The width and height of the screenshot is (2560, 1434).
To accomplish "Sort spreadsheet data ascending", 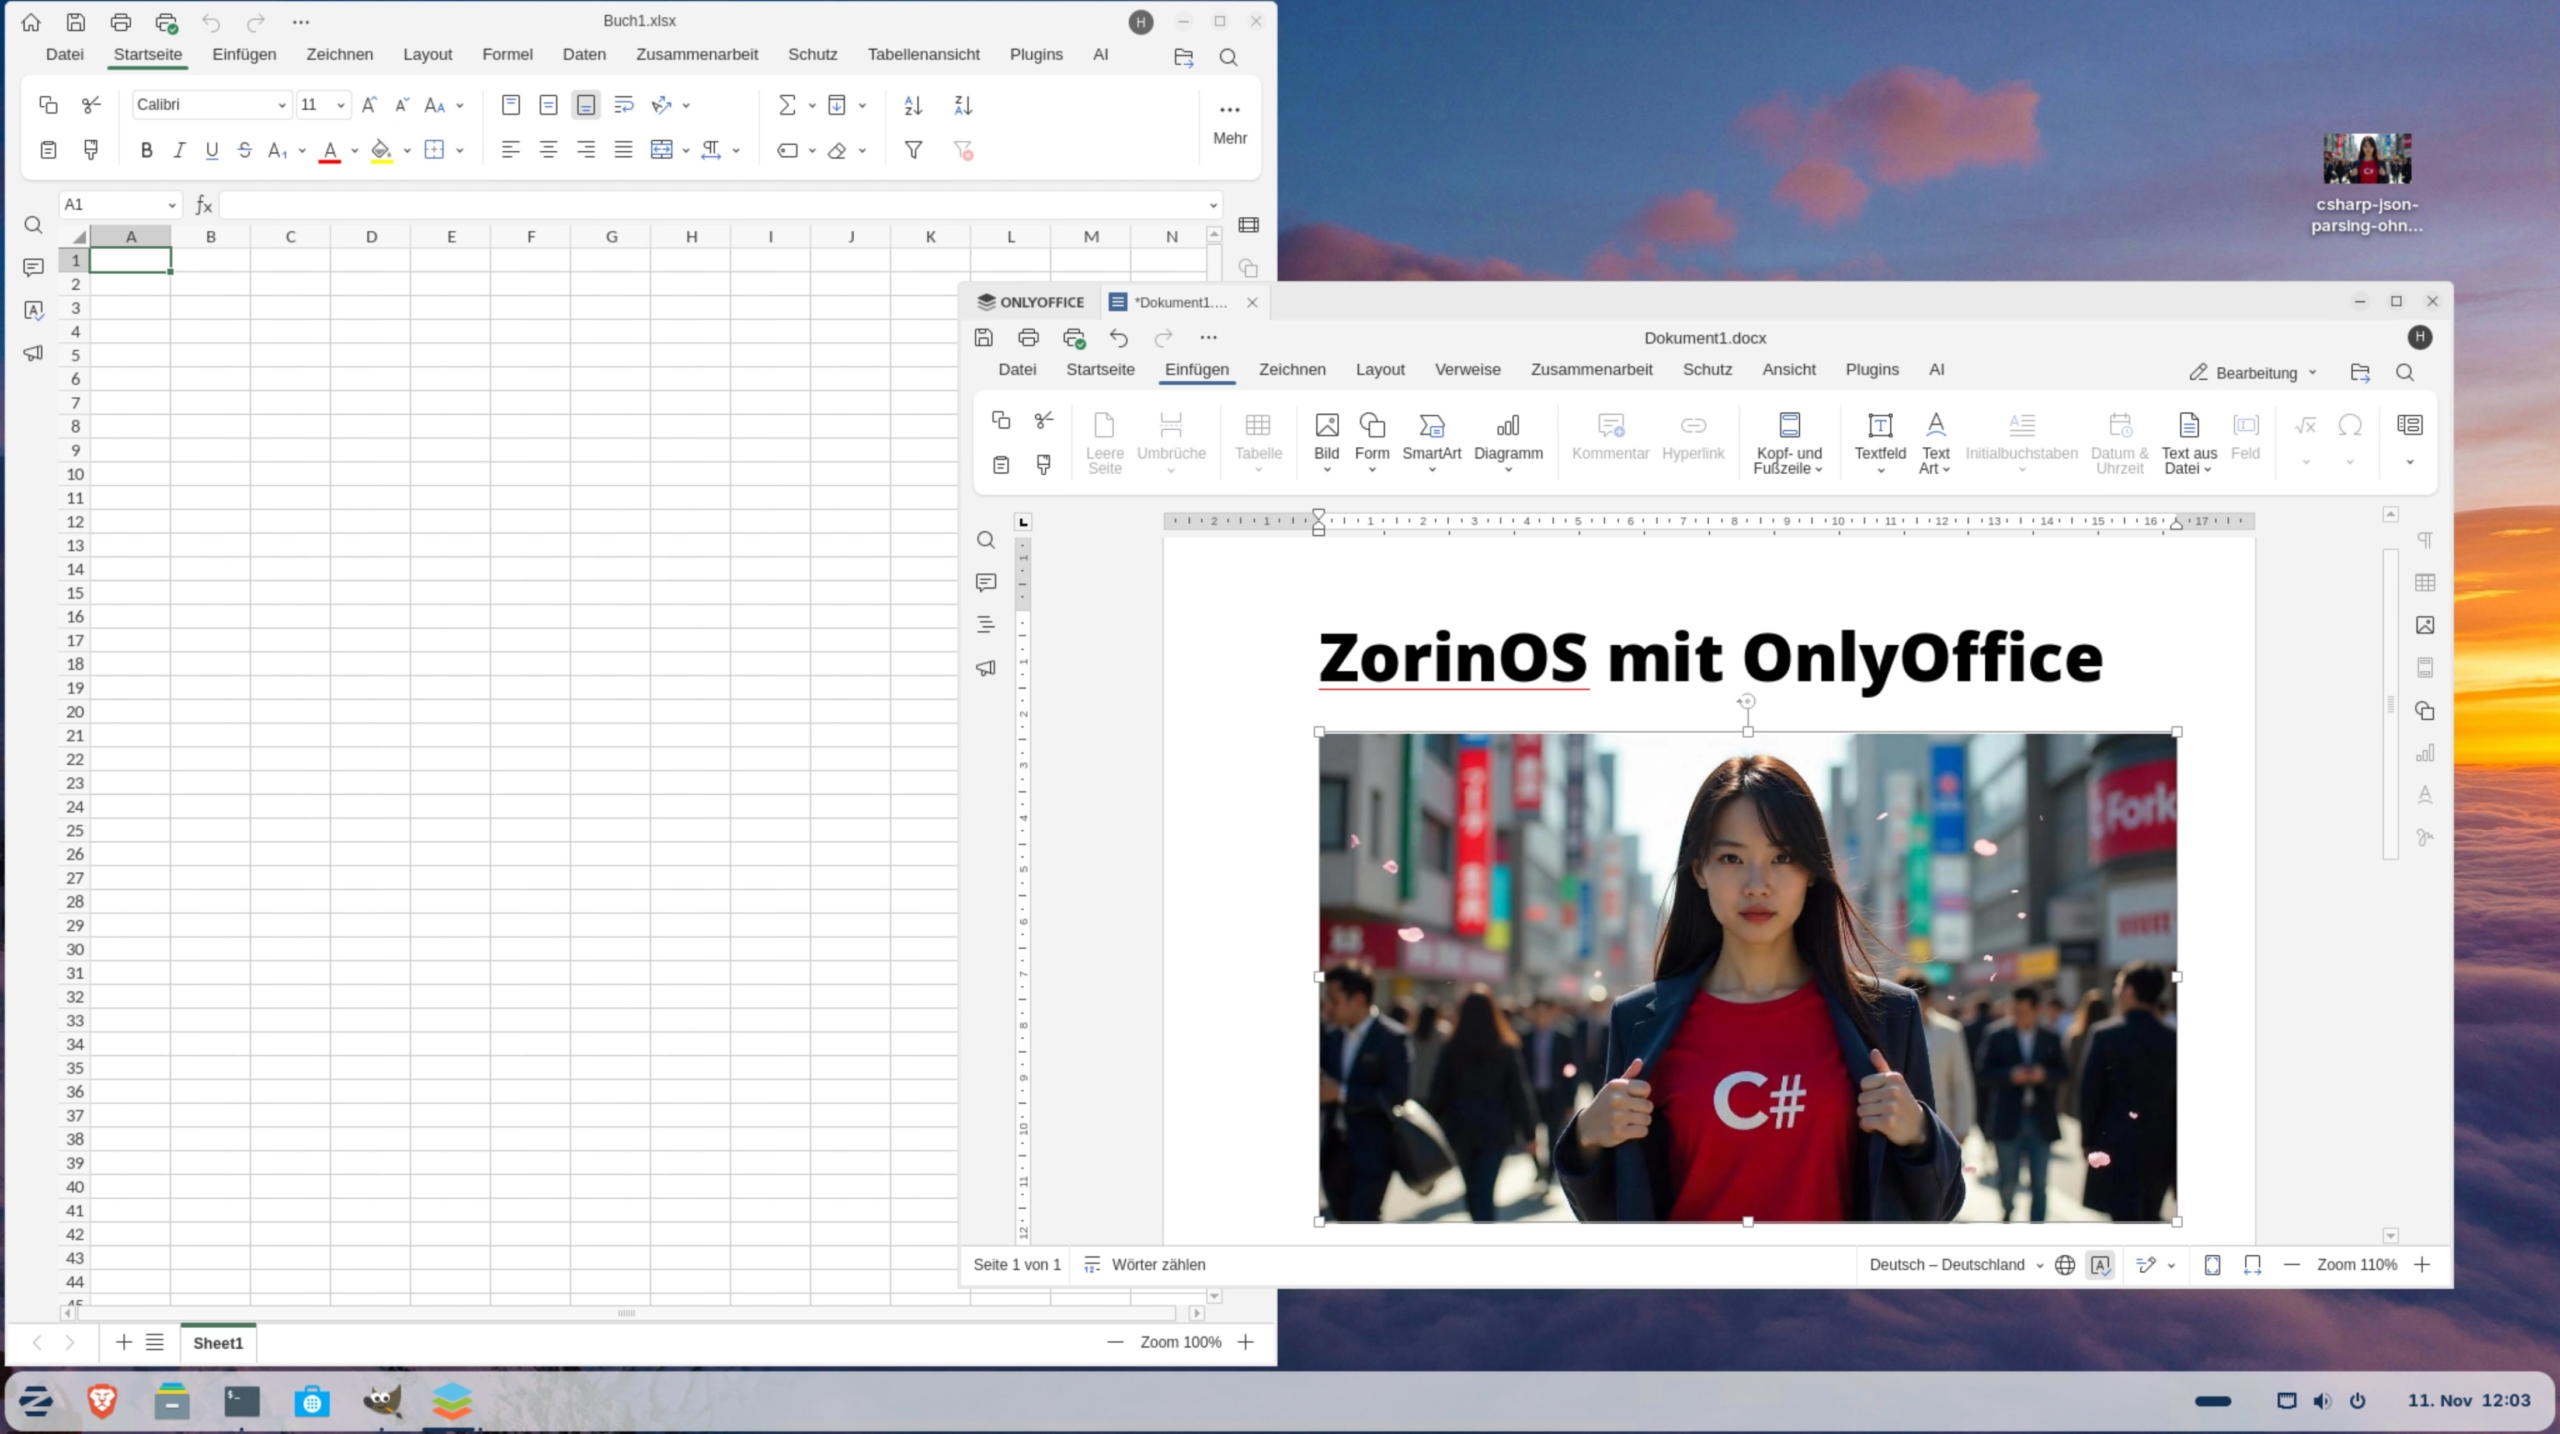I will point(911,105).
